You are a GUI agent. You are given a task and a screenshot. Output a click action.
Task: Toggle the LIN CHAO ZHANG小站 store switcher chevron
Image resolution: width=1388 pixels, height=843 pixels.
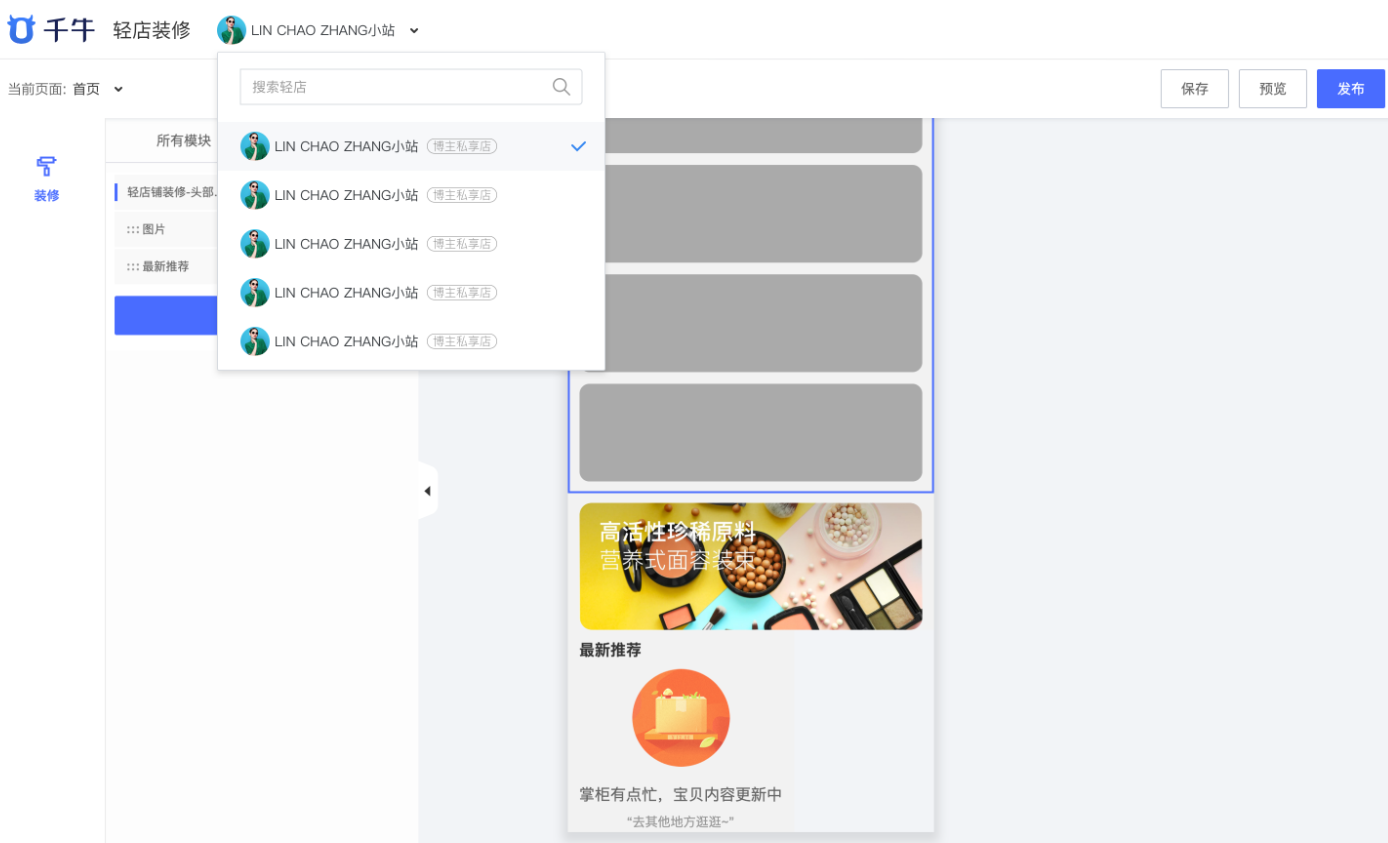click(414, 31)
